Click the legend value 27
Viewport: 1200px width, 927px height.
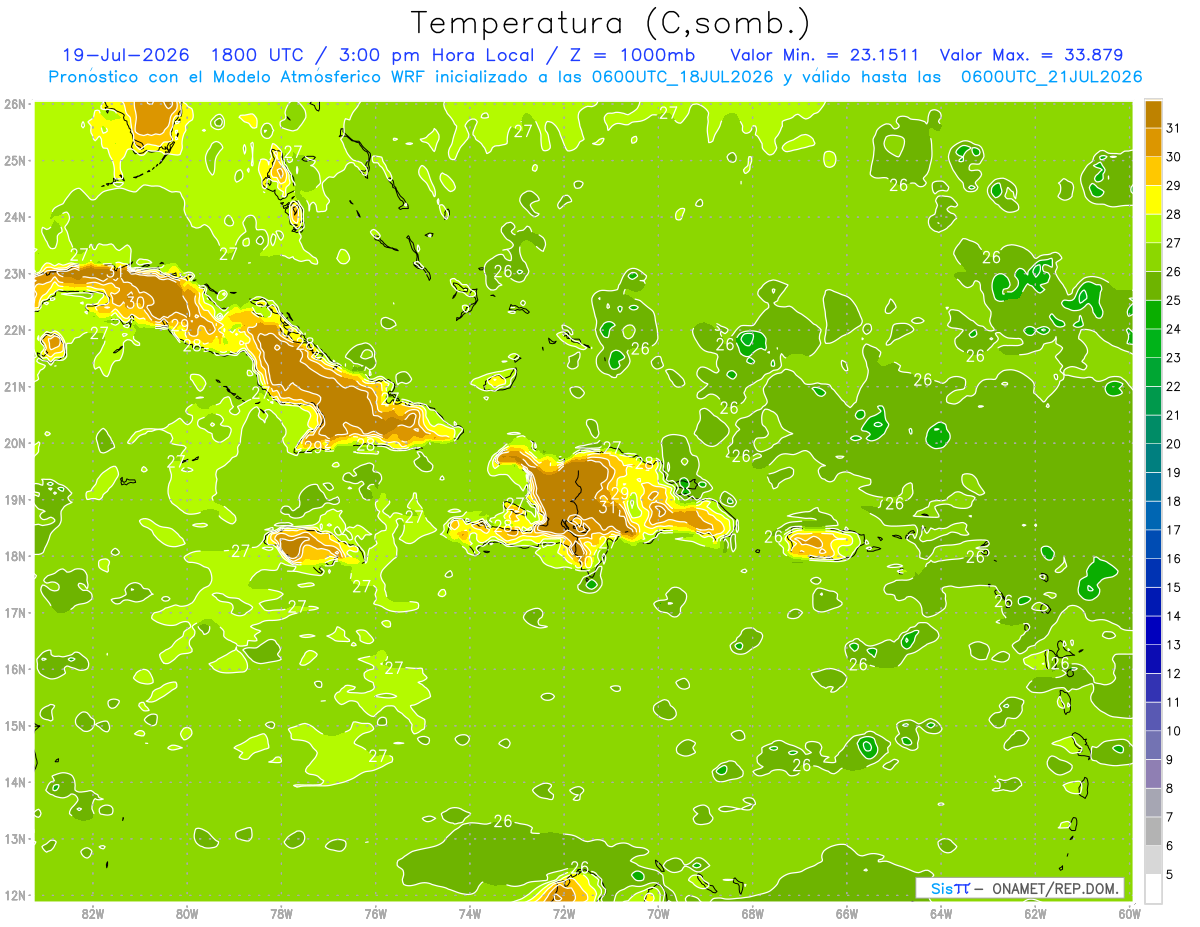pos(1175,243)
